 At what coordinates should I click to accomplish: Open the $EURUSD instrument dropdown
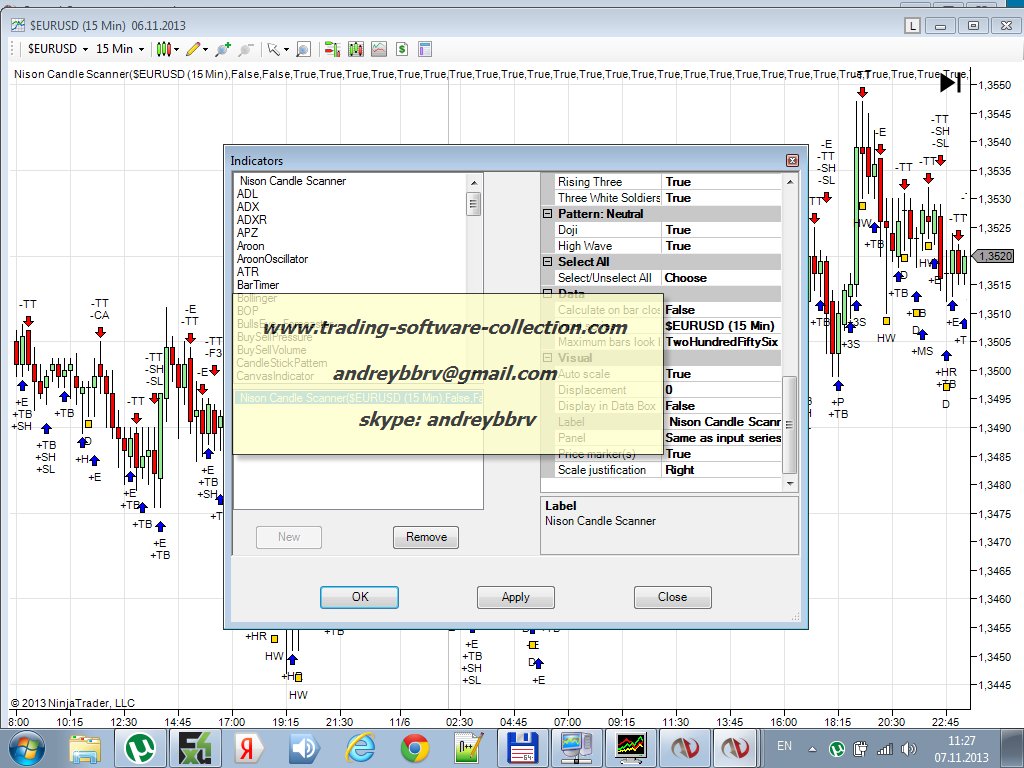tap(58, 48)
